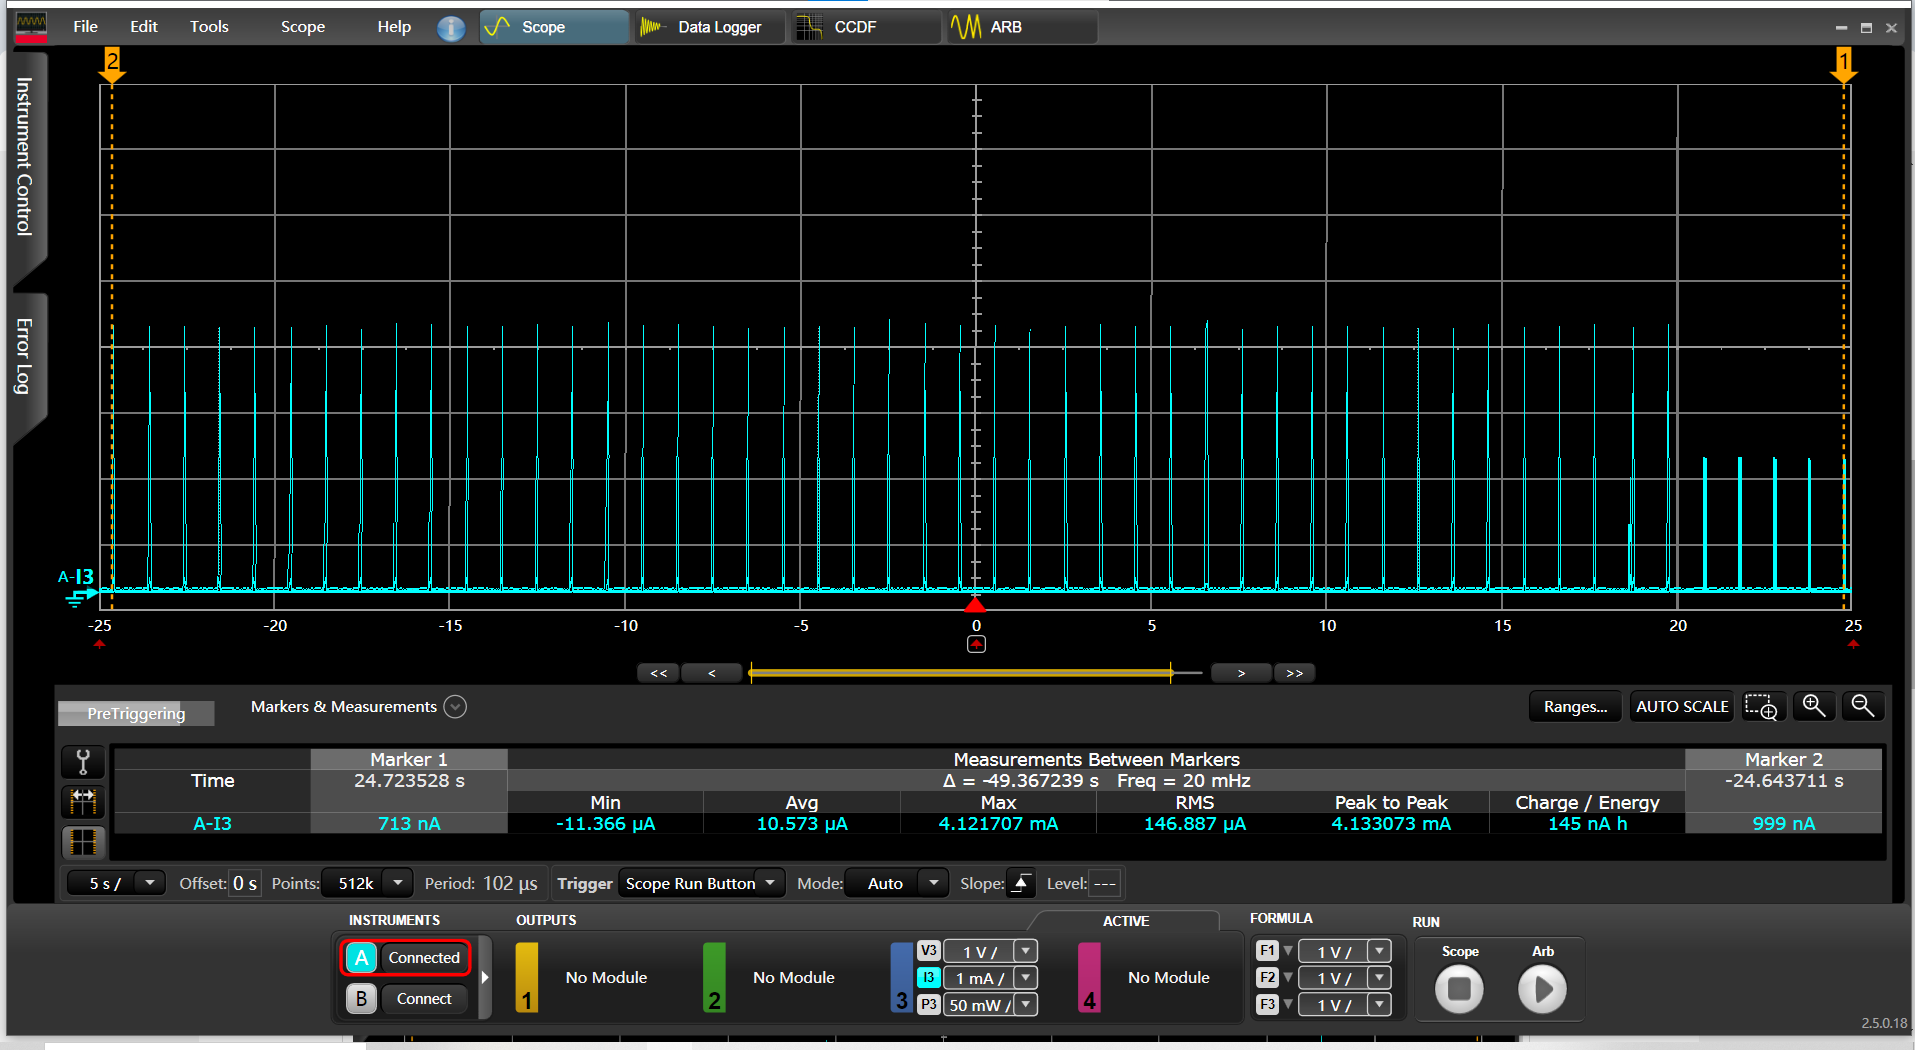Open the File menu
Image resolution: width=1915 pixels, height=1050 pixels.
(x=85, y=27)
